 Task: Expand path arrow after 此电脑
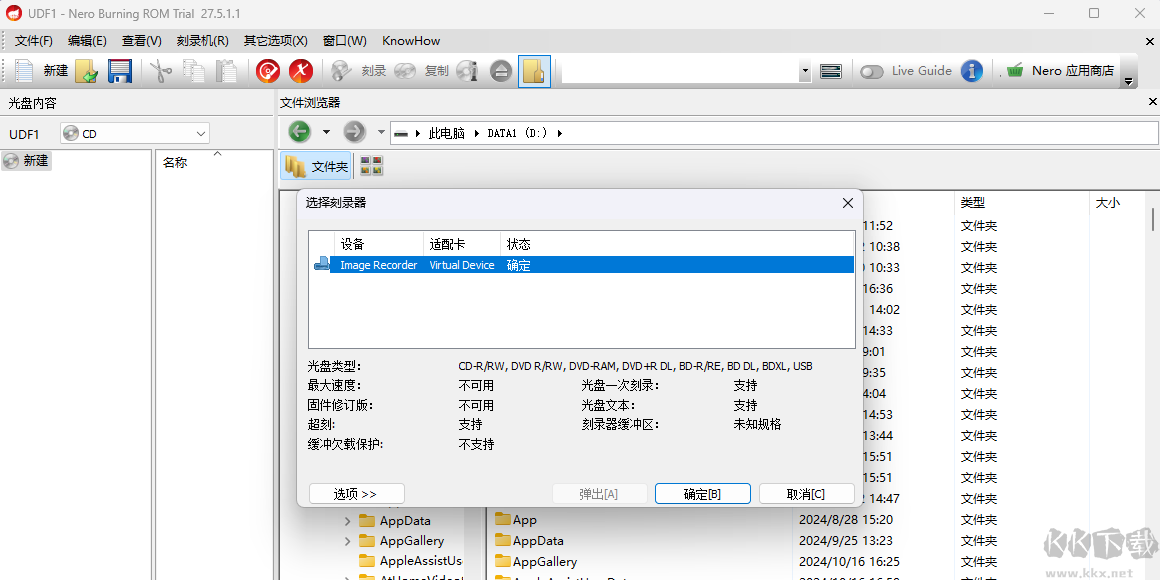pos(477,133)
